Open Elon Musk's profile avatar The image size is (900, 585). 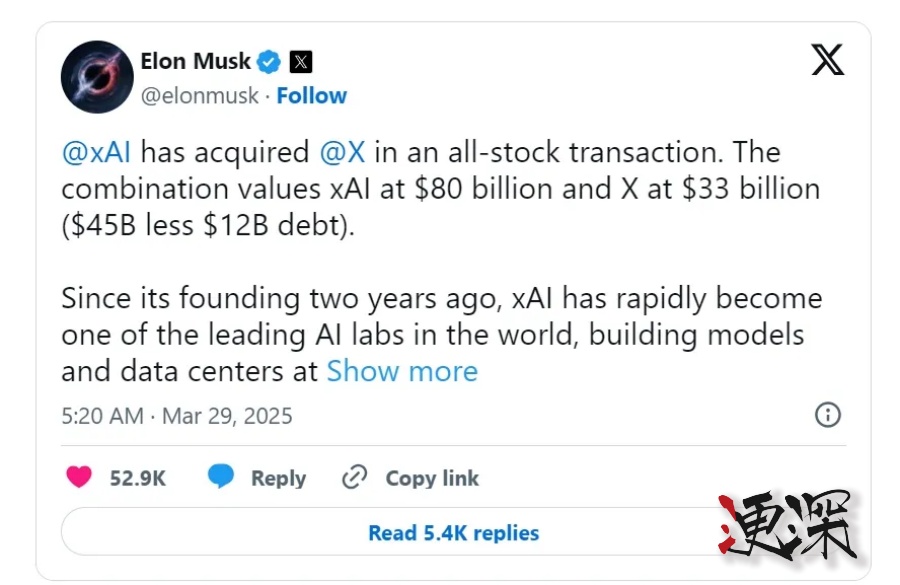(x=97, y=77)
